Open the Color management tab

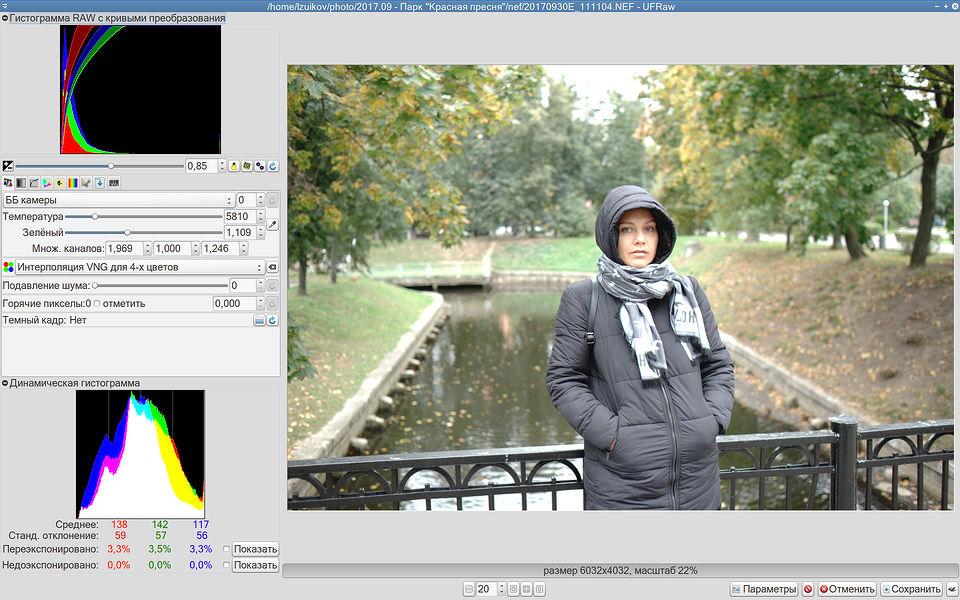tap(47, 182)
